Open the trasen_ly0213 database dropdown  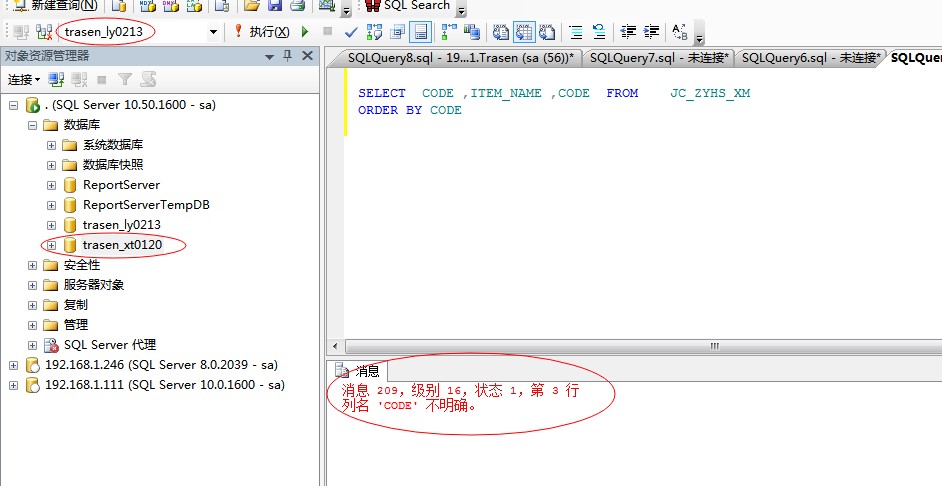coord(213,32)
